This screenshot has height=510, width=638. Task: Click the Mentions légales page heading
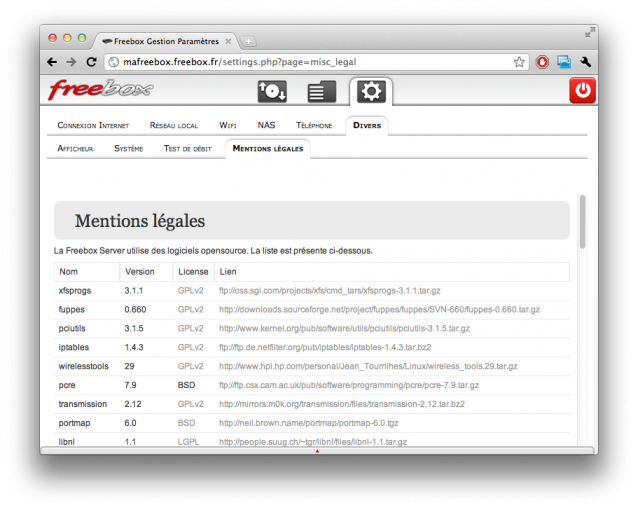[140, 221]
